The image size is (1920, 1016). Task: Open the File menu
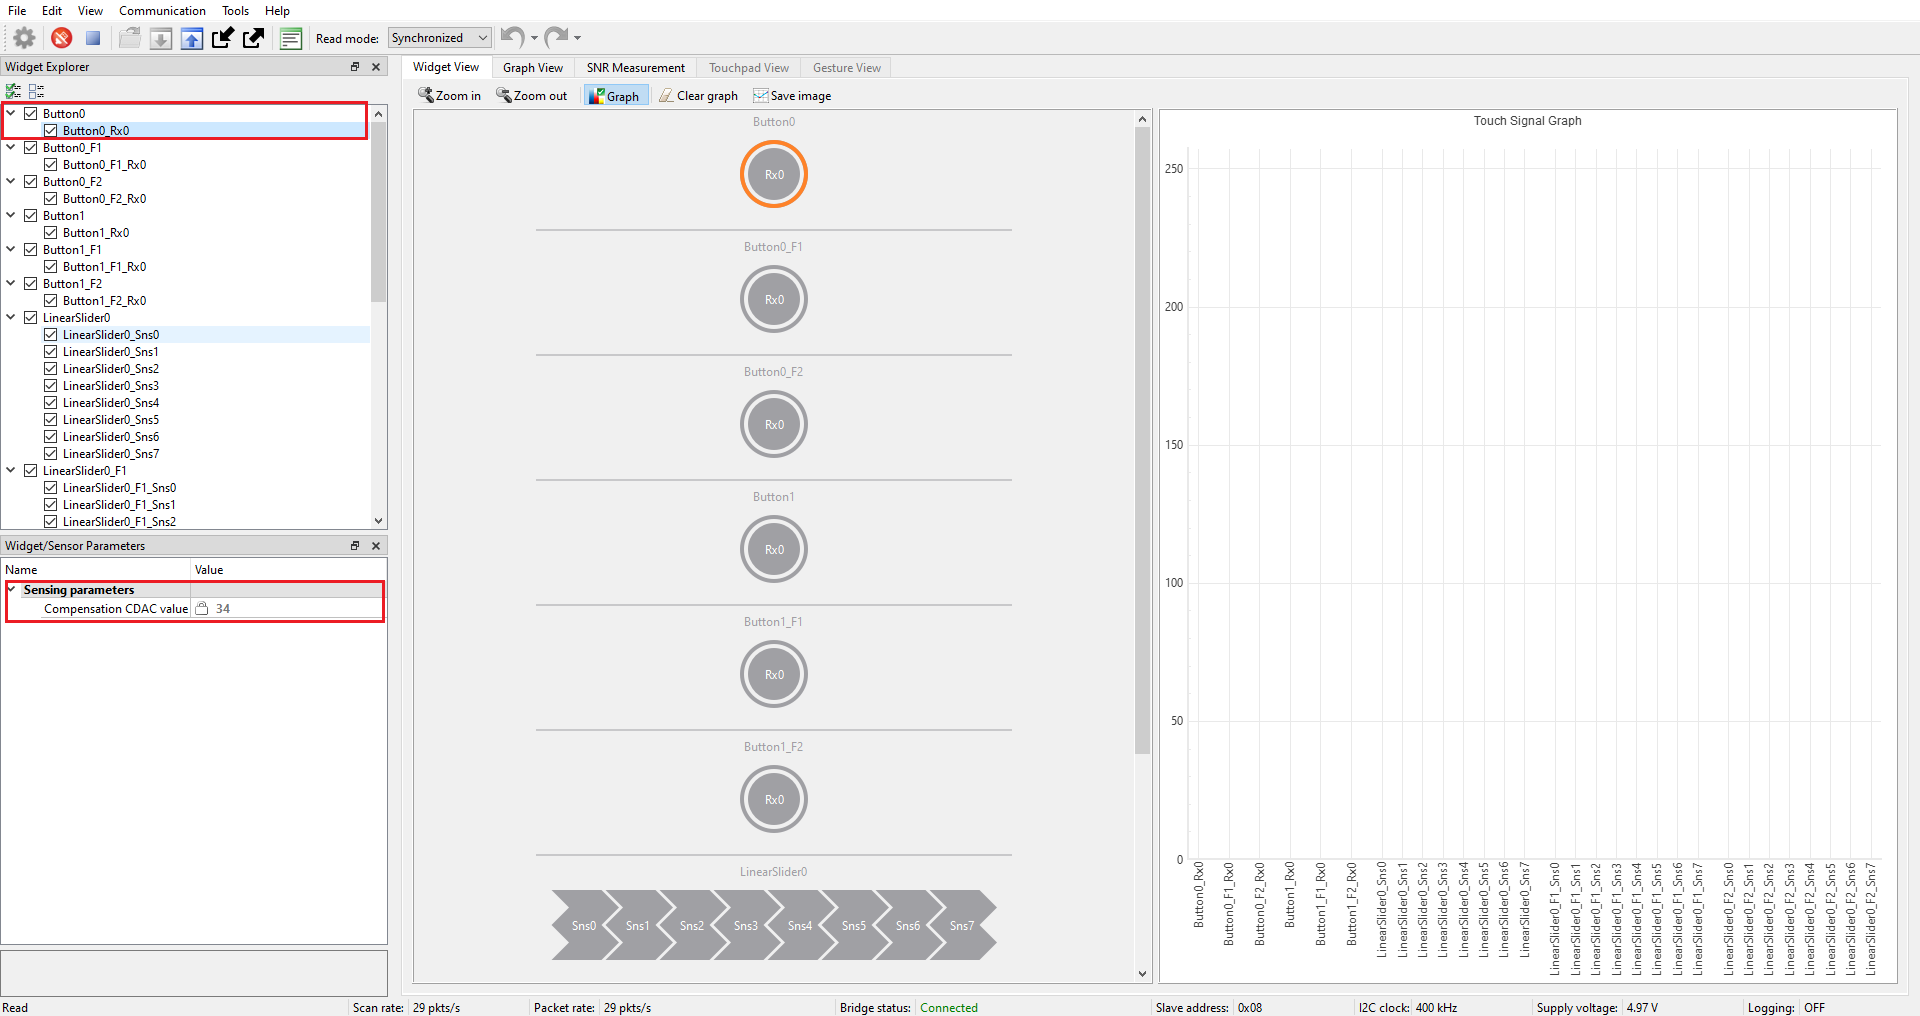click(17, 11)
